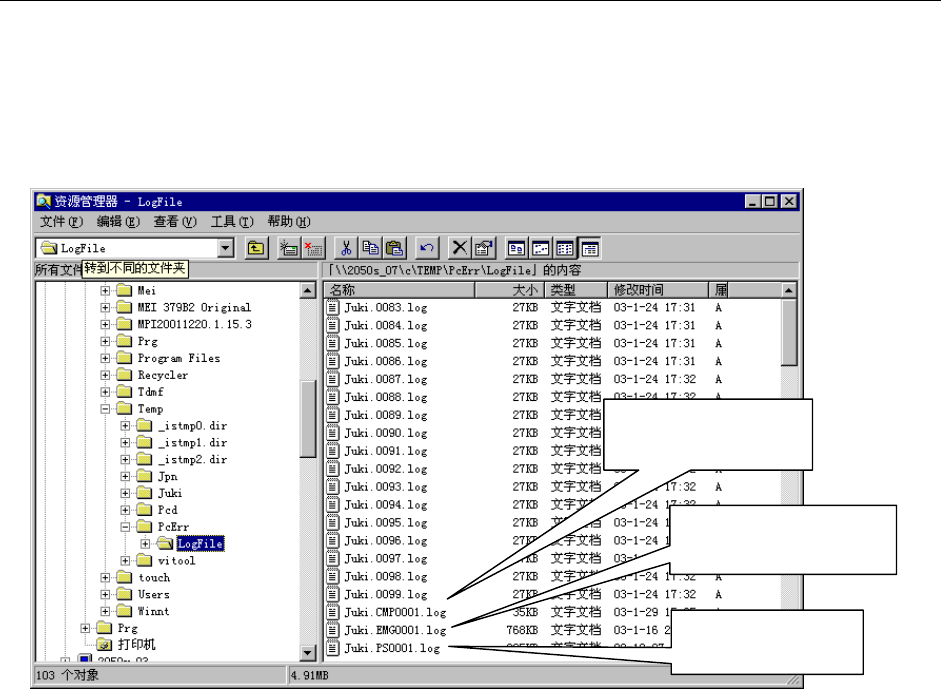Collapse the Temp folder node
Viewport: 941px width, 689px height.
coord(105,409)
